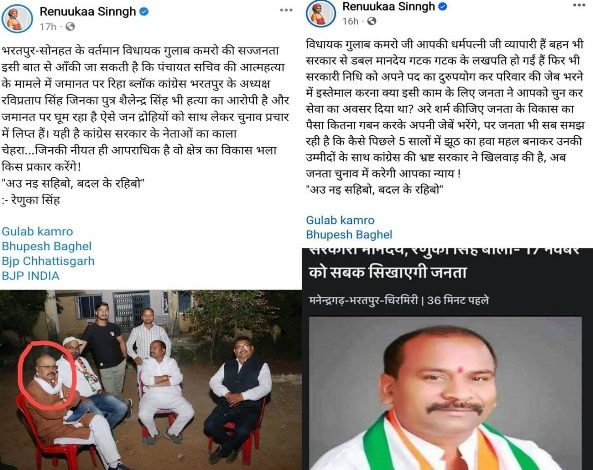Open the Bjp Chhattisgarh tagged page
593x470 pixels.
pyautogui.click(x=48, y=261)
